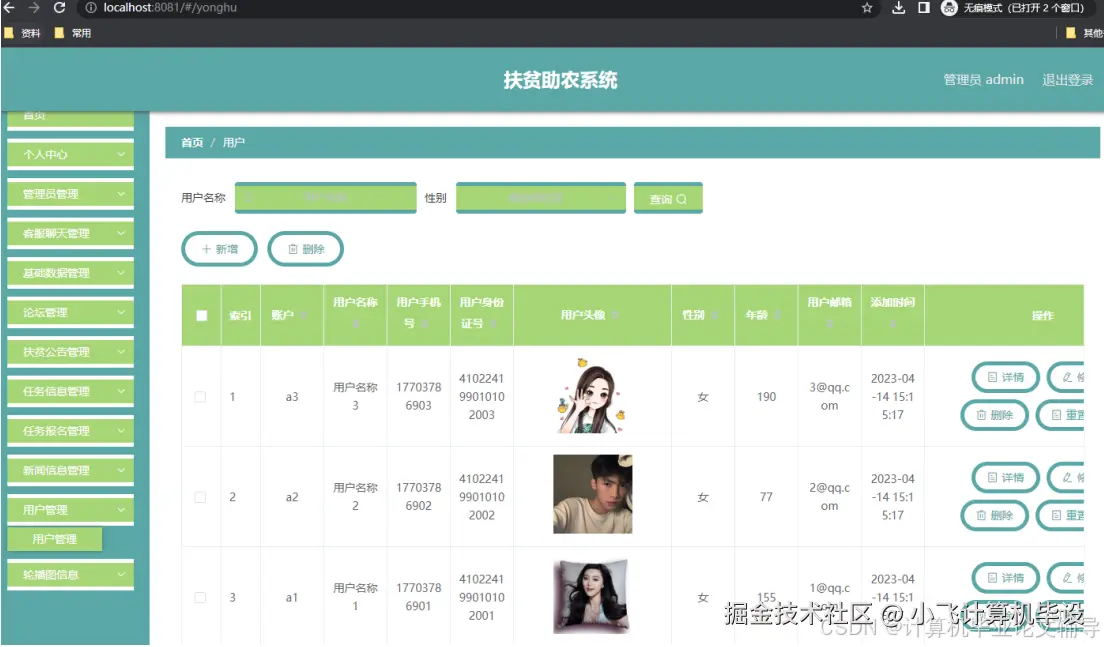Expand the 轮播图信息 sidebar menu
This screenshot has width=1104, height=647.
(x=70, y=574)
